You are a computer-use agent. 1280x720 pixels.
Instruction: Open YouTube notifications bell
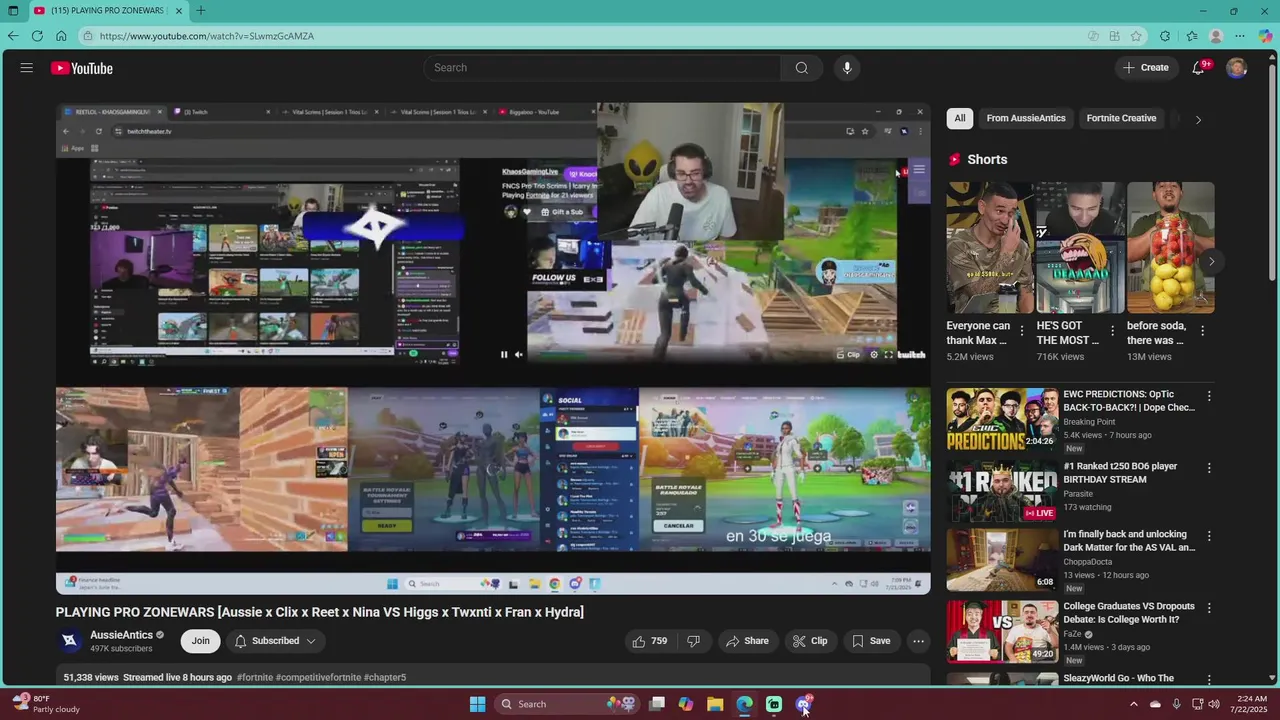point(1198,68)
